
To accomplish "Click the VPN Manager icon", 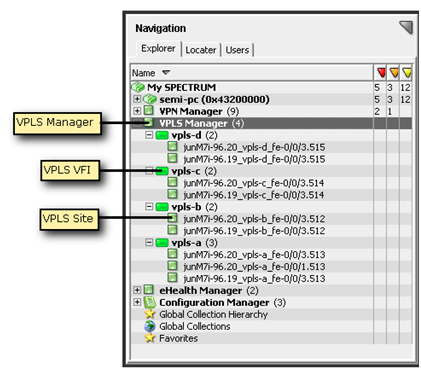I will click(x=149, y=110).
